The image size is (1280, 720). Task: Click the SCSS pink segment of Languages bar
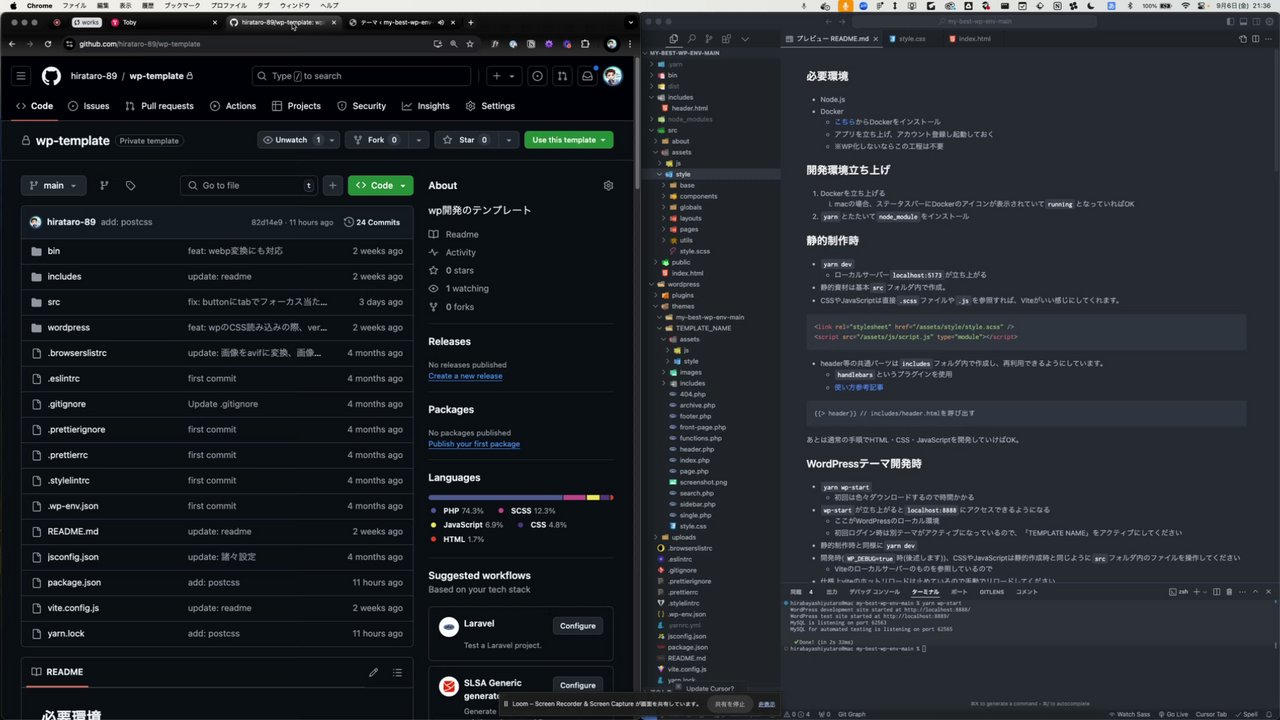click(x=574, y=497)
